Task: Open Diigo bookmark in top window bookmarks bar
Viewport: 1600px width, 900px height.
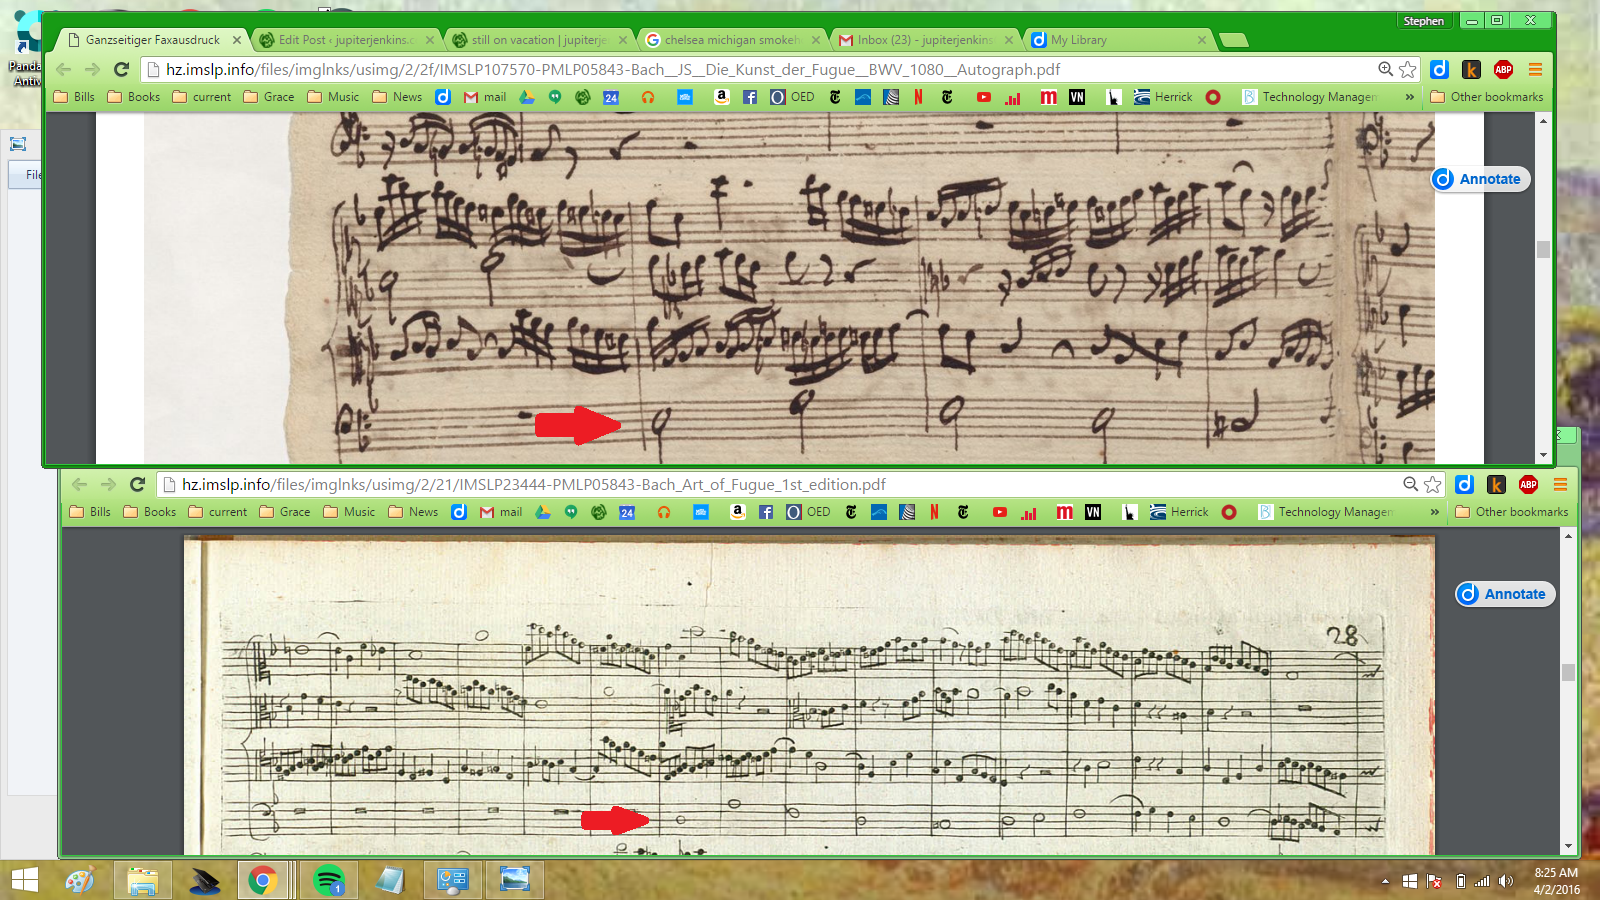Action: pos(443,97)
